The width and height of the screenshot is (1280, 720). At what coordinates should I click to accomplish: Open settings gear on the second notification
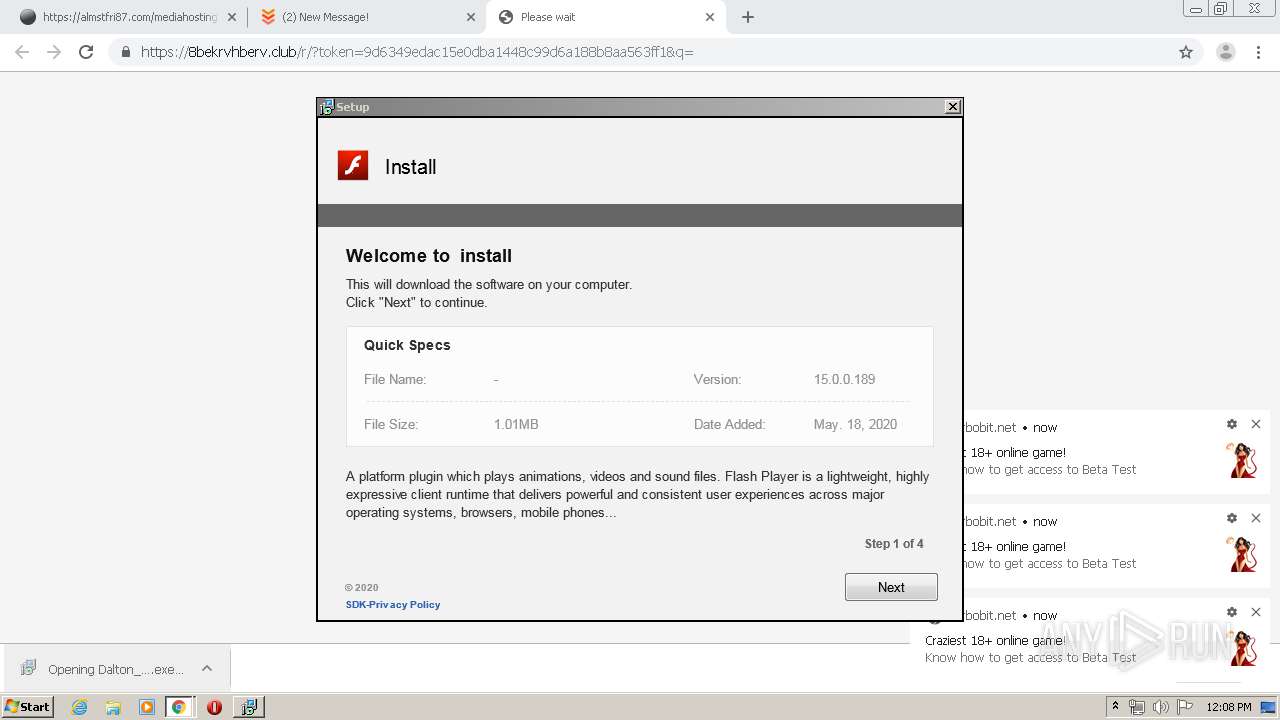coord(1232,518)
